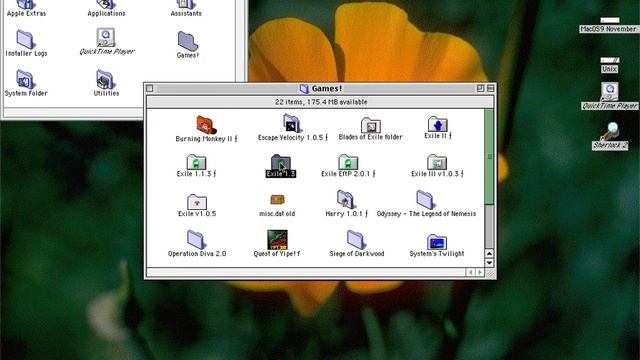640x360 pixels.
Task: Open the Exile 1.1.3 ƒ folder
Action: [x=196, y=162]
